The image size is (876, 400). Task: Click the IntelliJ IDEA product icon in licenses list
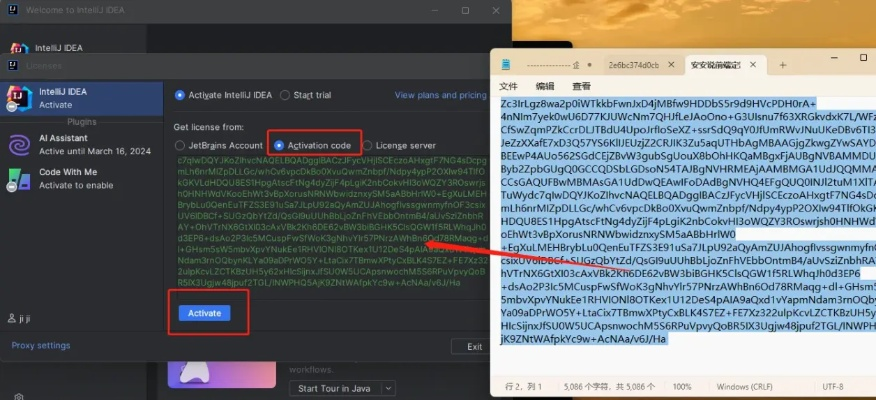point(18,99)
